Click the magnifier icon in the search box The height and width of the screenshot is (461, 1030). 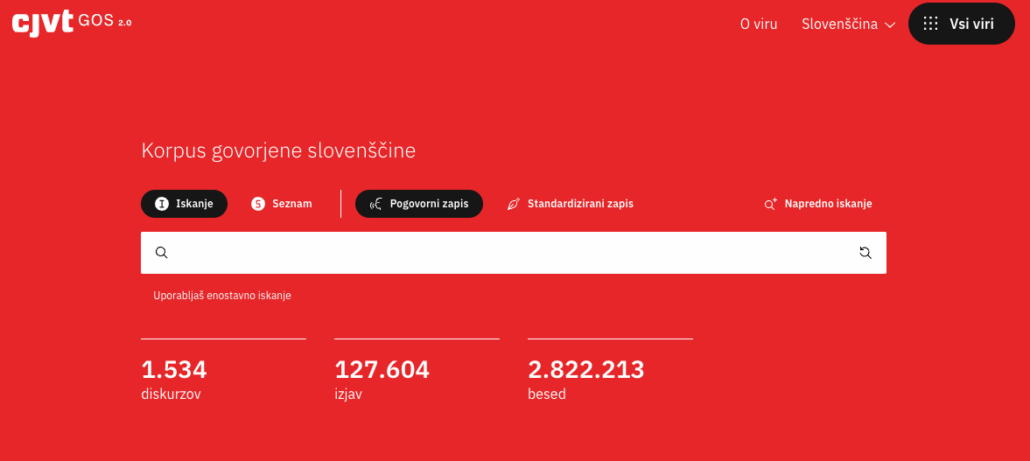click(x=162, y=253)
